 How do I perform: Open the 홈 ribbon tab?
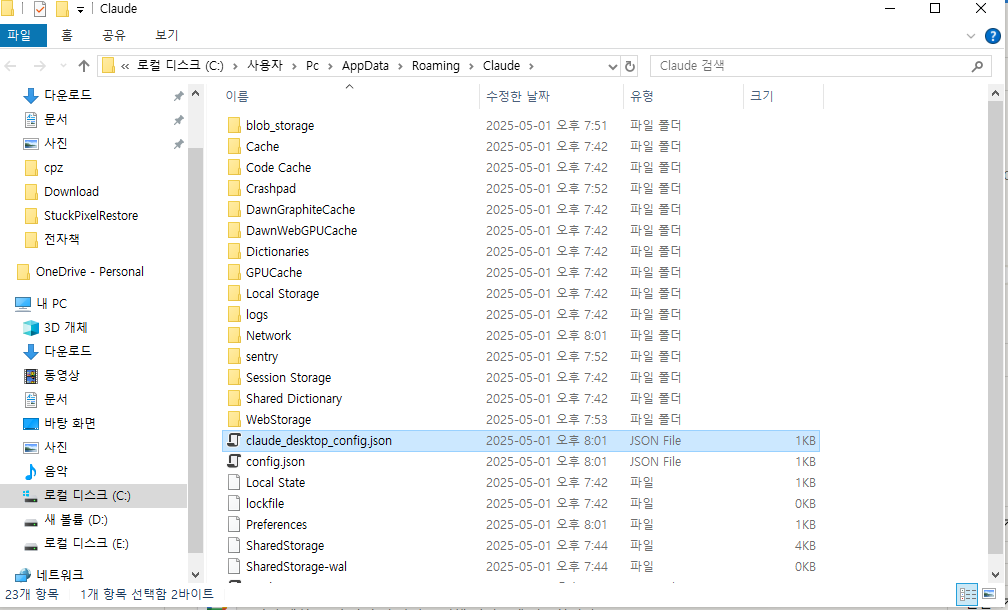(x=67, y=35)
